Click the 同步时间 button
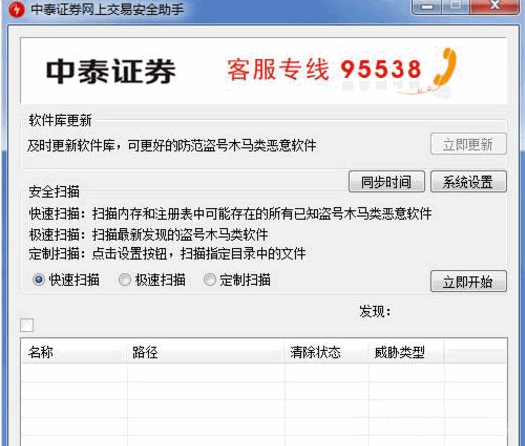Image resolution: width=525 pixels, height=446 pixels. coord(387,182)
